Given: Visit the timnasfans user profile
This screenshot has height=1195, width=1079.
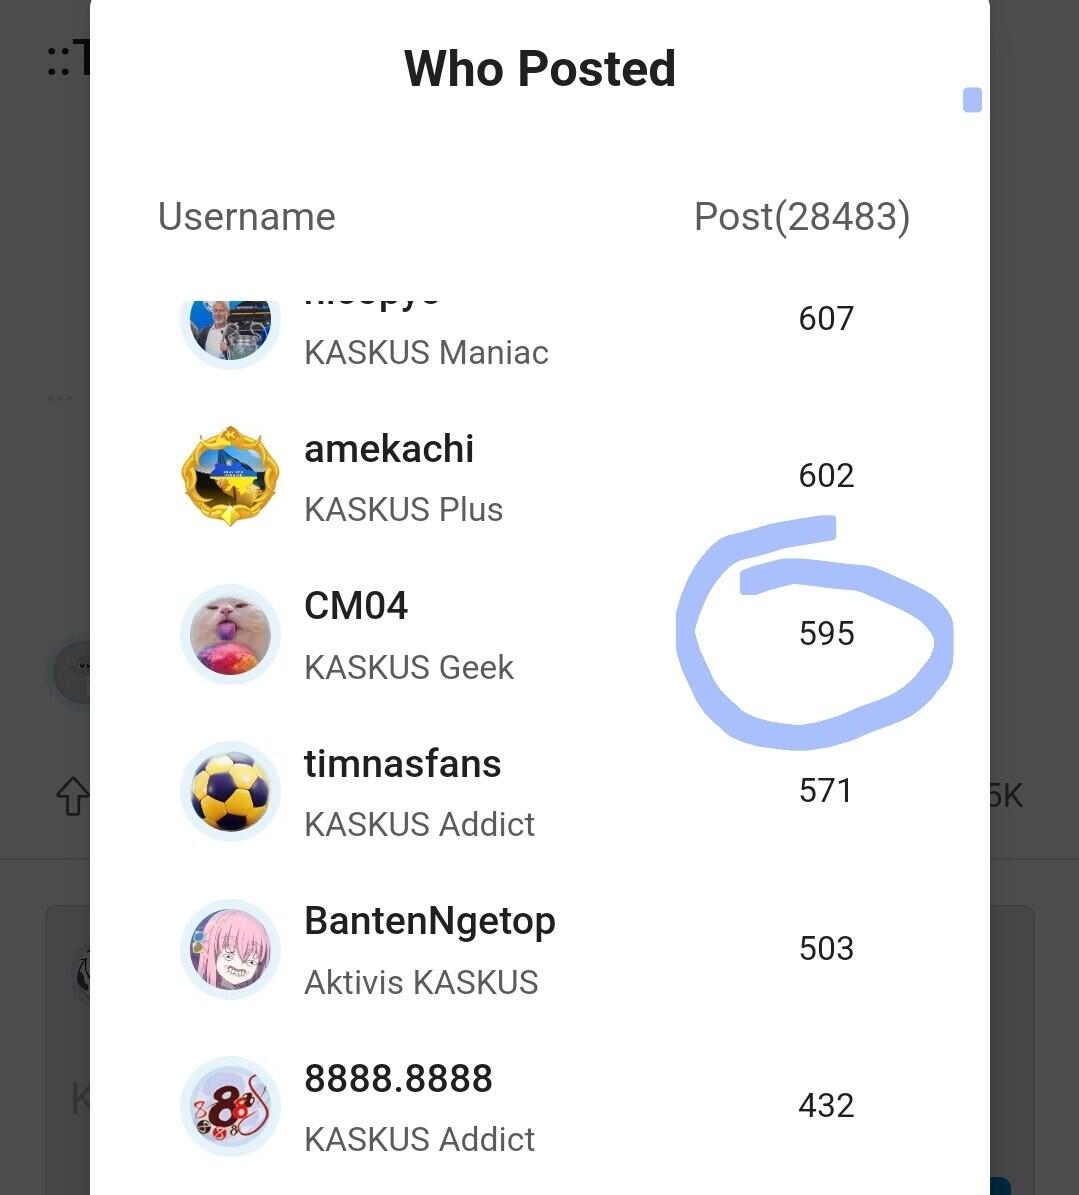Looking at the screenshot, I should (402, 764).
